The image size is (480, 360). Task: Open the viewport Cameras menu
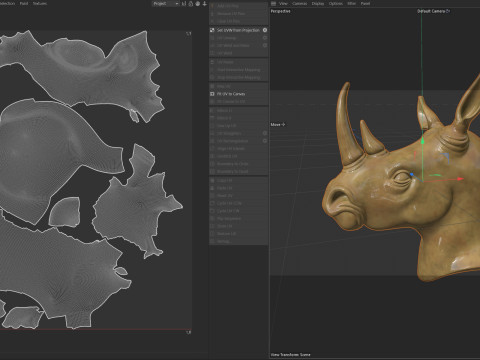pos(299,3)
